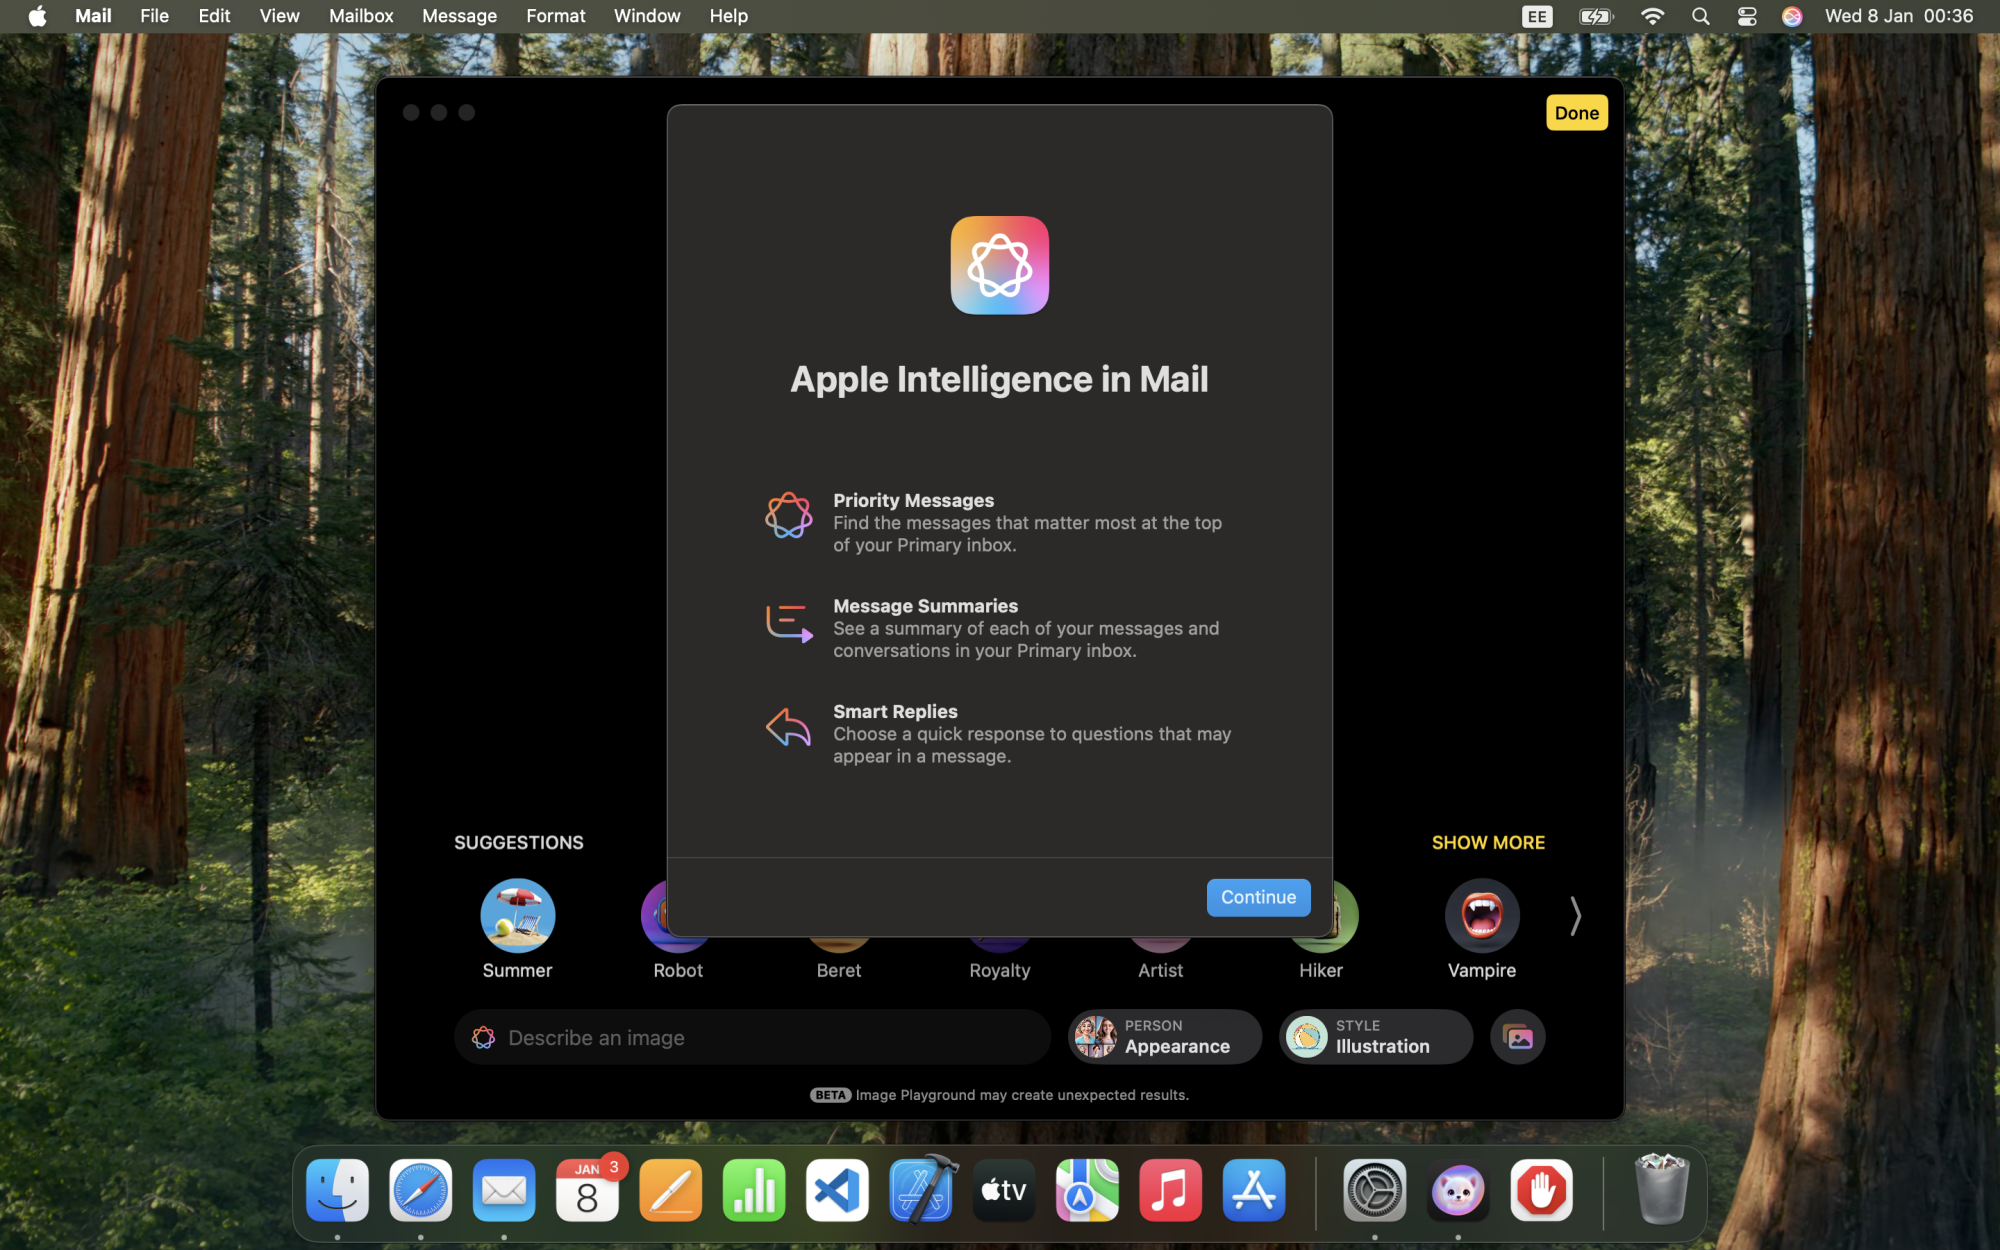The width and height of the screenshot is (2000, 1250).
Task: Open Apple TV from the Dock
Action: click(1004, 1190)
